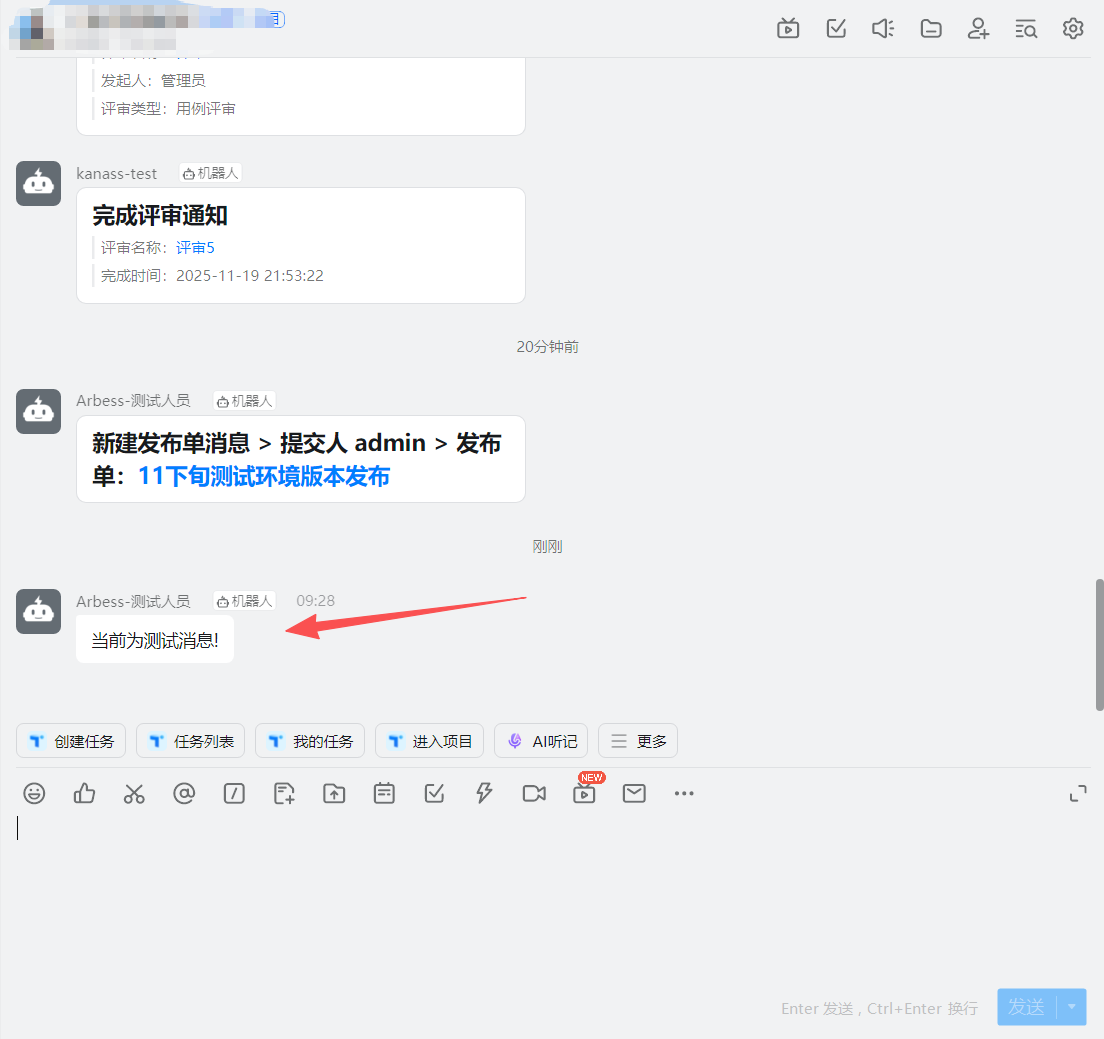Open the 评审5 review link
This screenshot has width=1104, height=1039.
pos(195,247)
